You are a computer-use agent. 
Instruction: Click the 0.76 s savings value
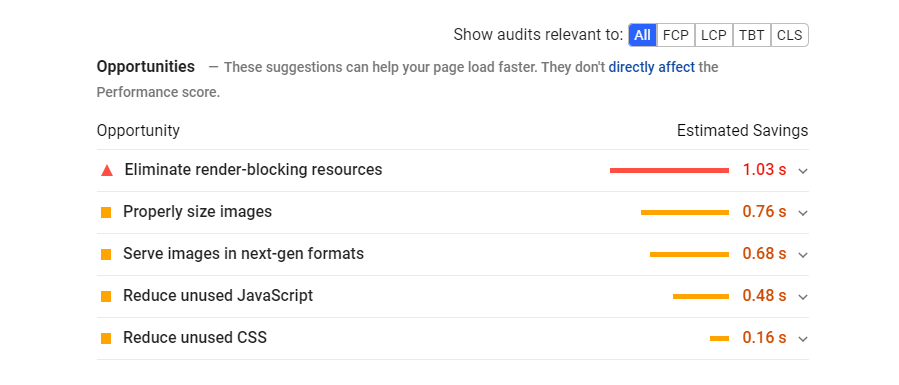pos(764,211)
